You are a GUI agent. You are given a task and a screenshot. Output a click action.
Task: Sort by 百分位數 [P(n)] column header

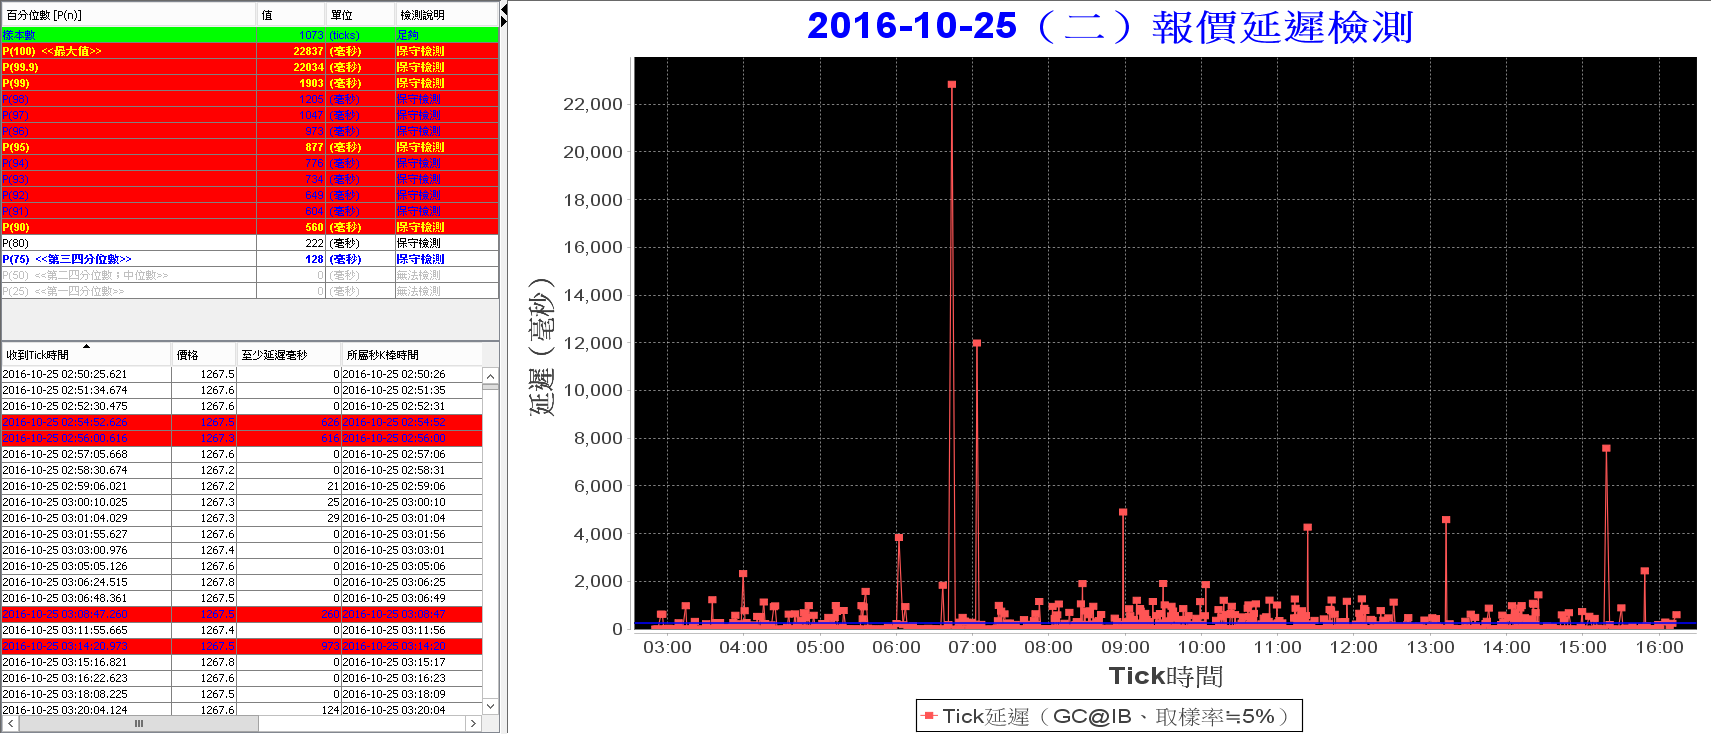[x=129, y=15]
